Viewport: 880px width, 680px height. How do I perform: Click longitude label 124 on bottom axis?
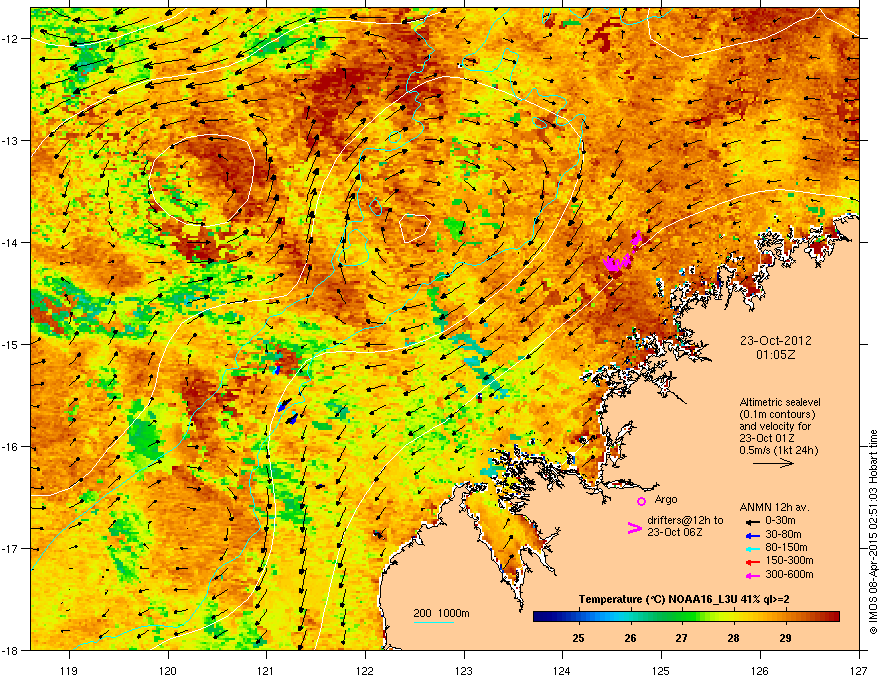562,670
